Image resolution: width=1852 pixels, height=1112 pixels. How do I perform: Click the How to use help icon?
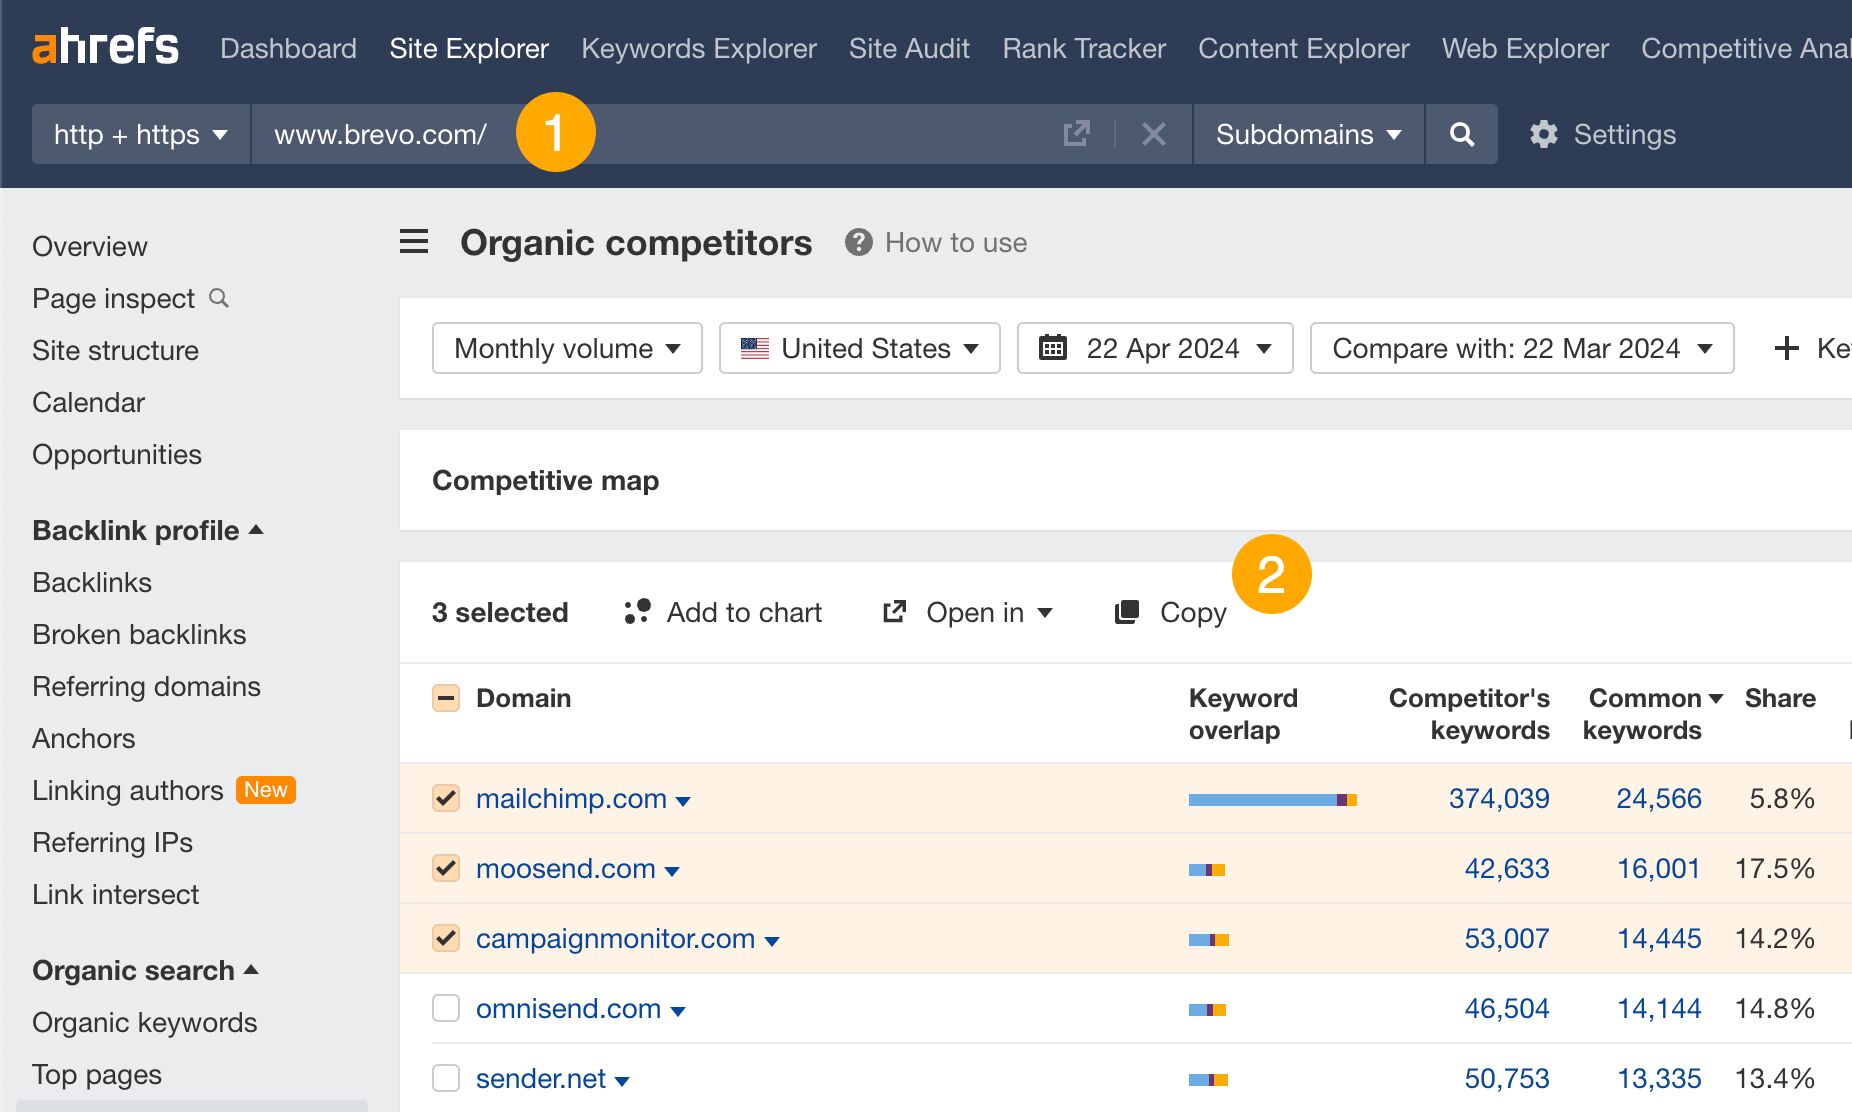[858, 241]
